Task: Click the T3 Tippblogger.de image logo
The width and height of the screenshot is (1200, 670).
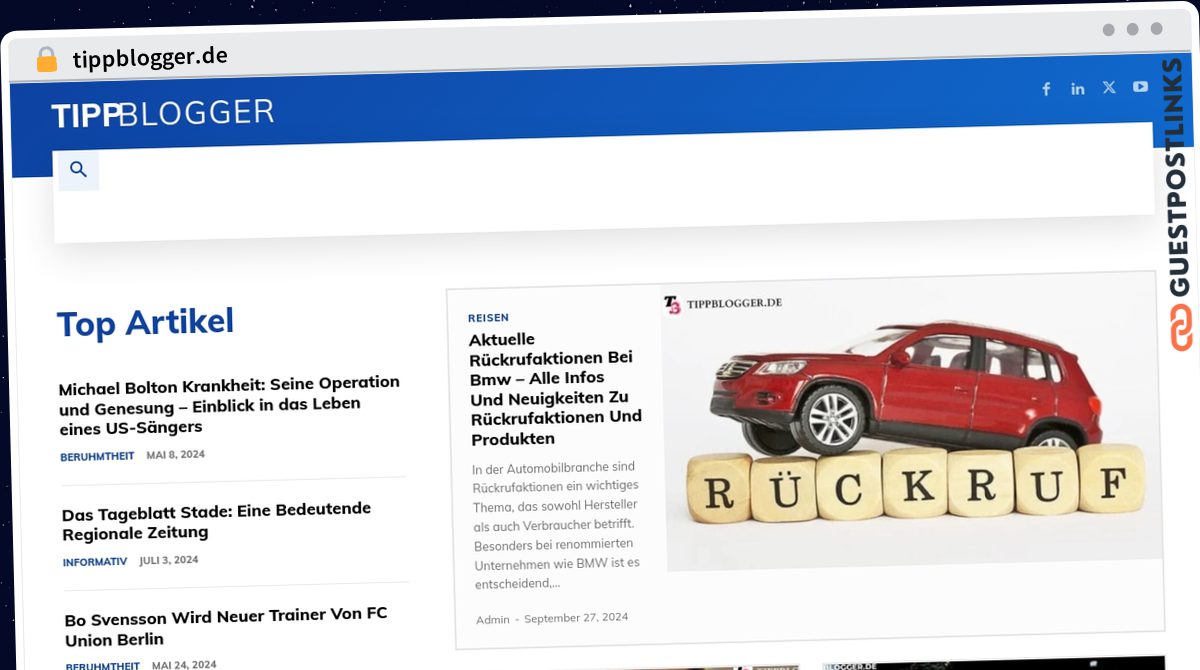Action: [722, 303]
